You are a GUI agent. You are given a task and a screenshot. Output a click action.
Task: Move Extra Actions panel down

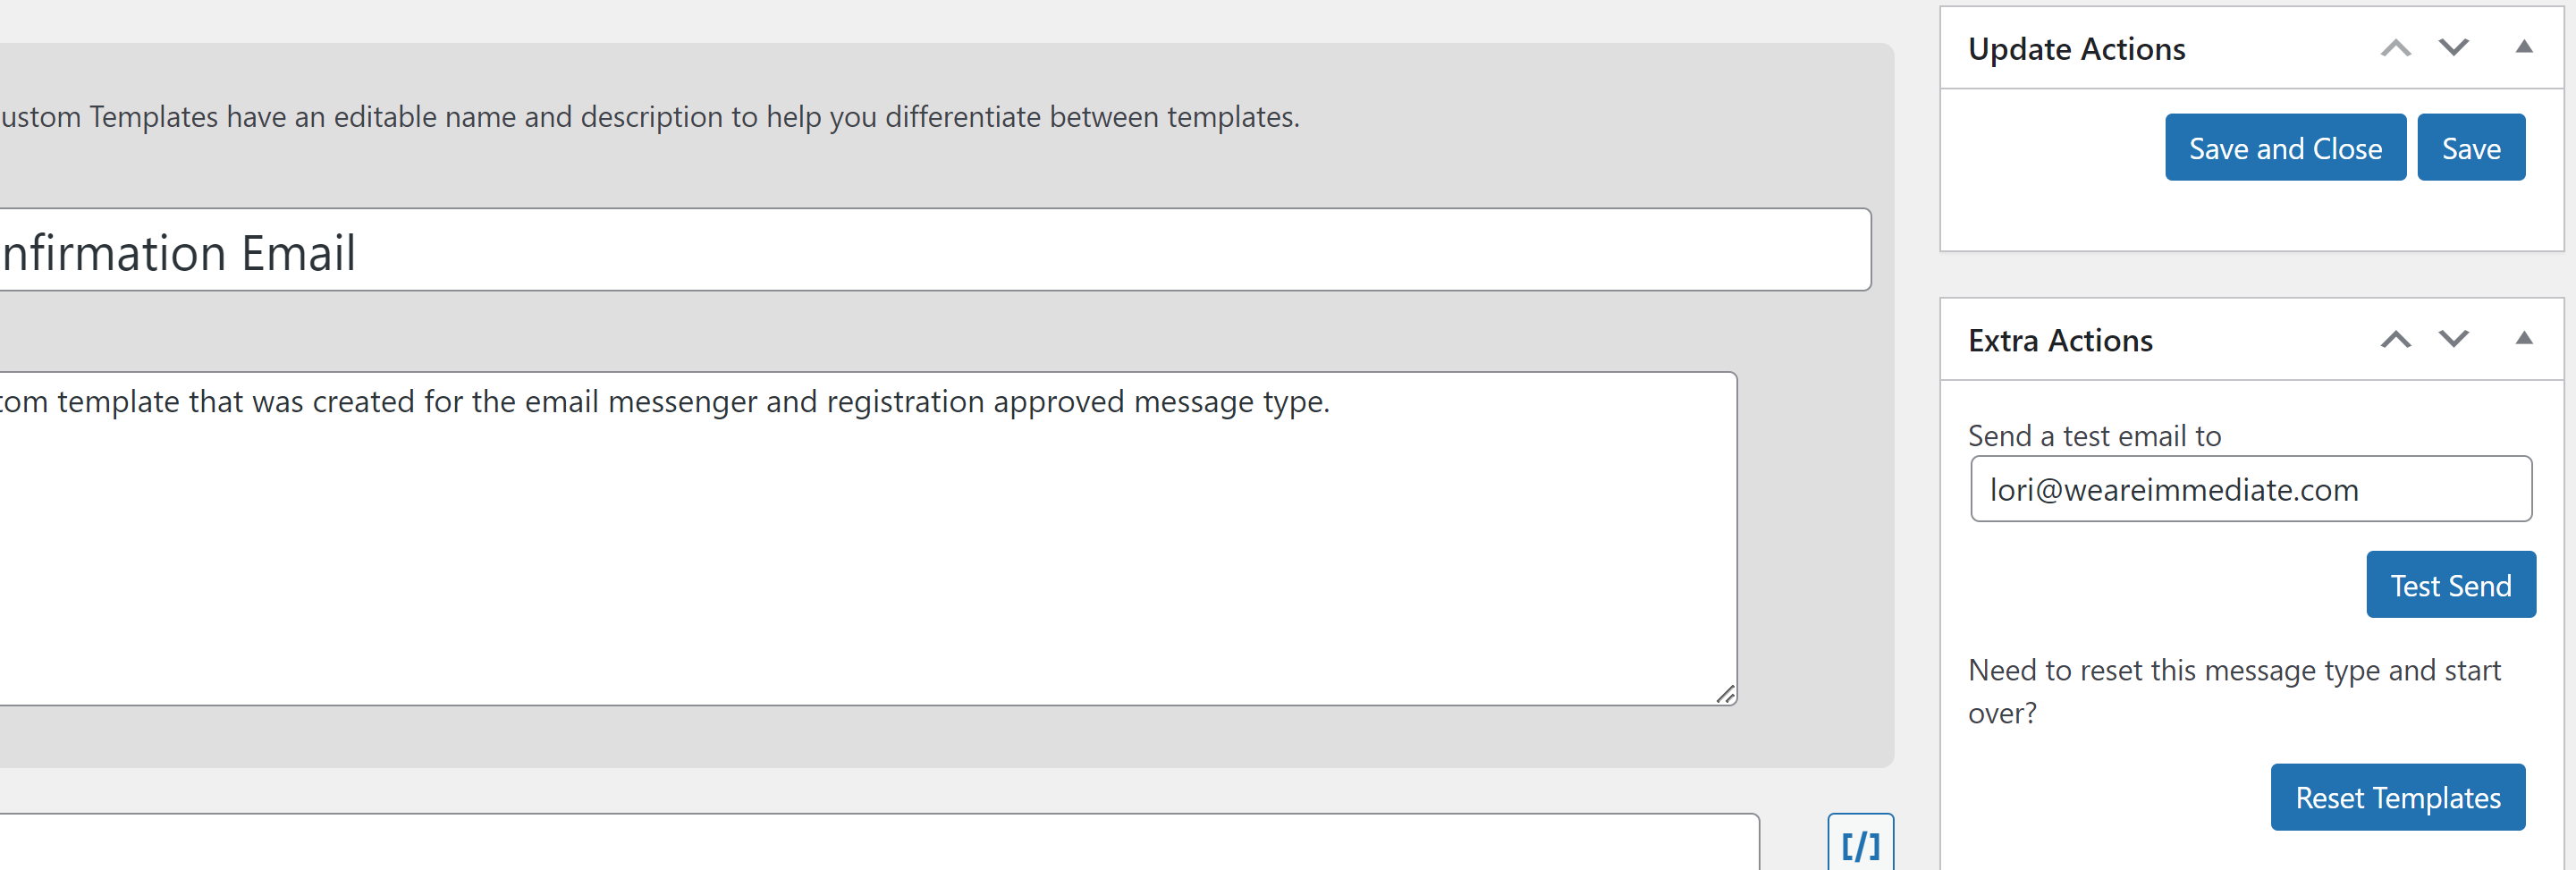(2453, 339)
